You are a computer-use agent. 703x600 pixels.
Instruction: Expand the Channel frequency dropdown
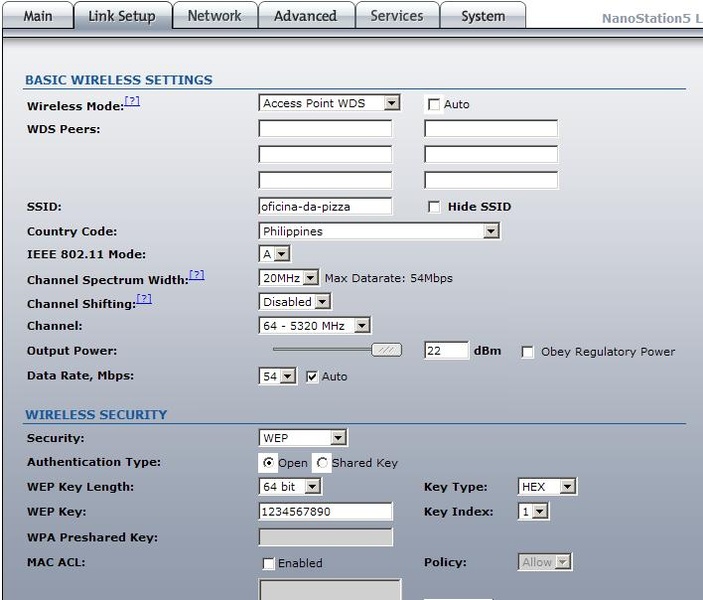(x=314, y=326)
